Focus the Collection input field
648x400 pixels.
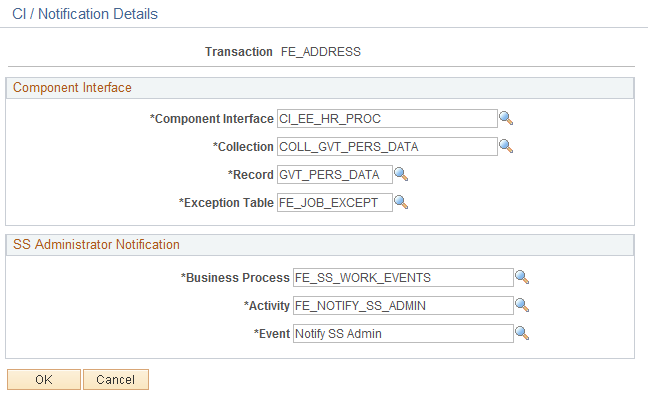386,147
